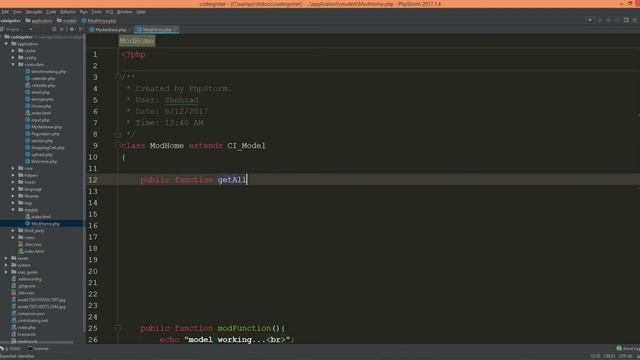Viewport: 640px width, 360px height.
Task: Select email.php in controllers folder
Action: (x=38, y=92)
